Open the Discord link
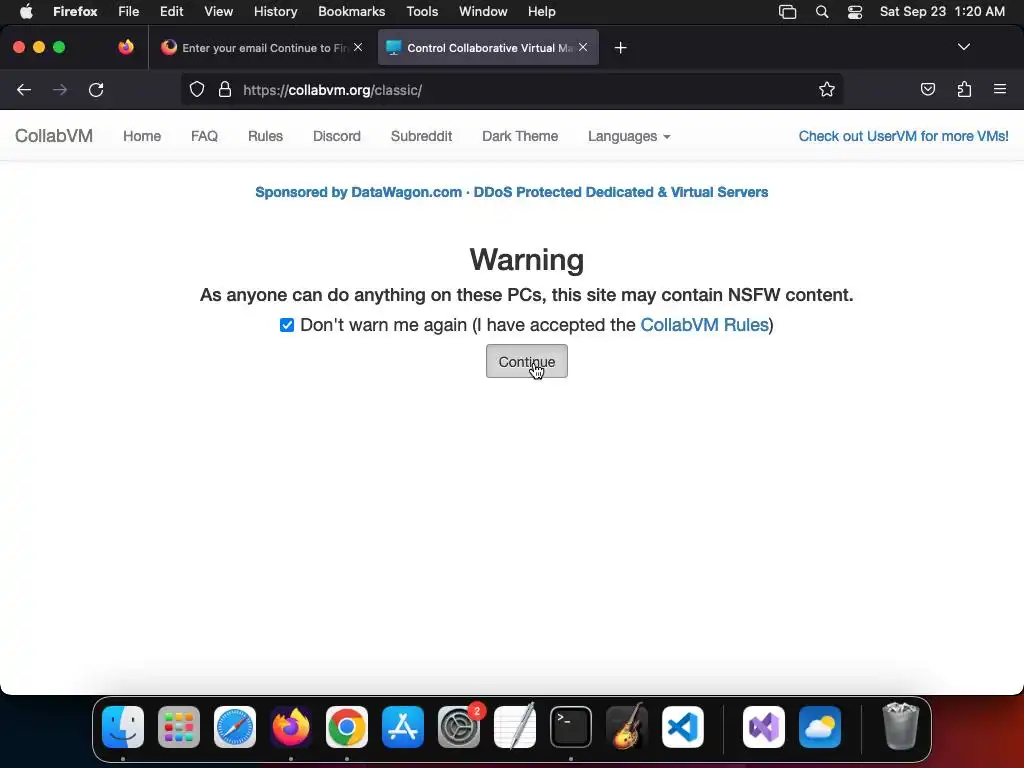Screen dimensions: 1024x768 [x=336, y=136]
